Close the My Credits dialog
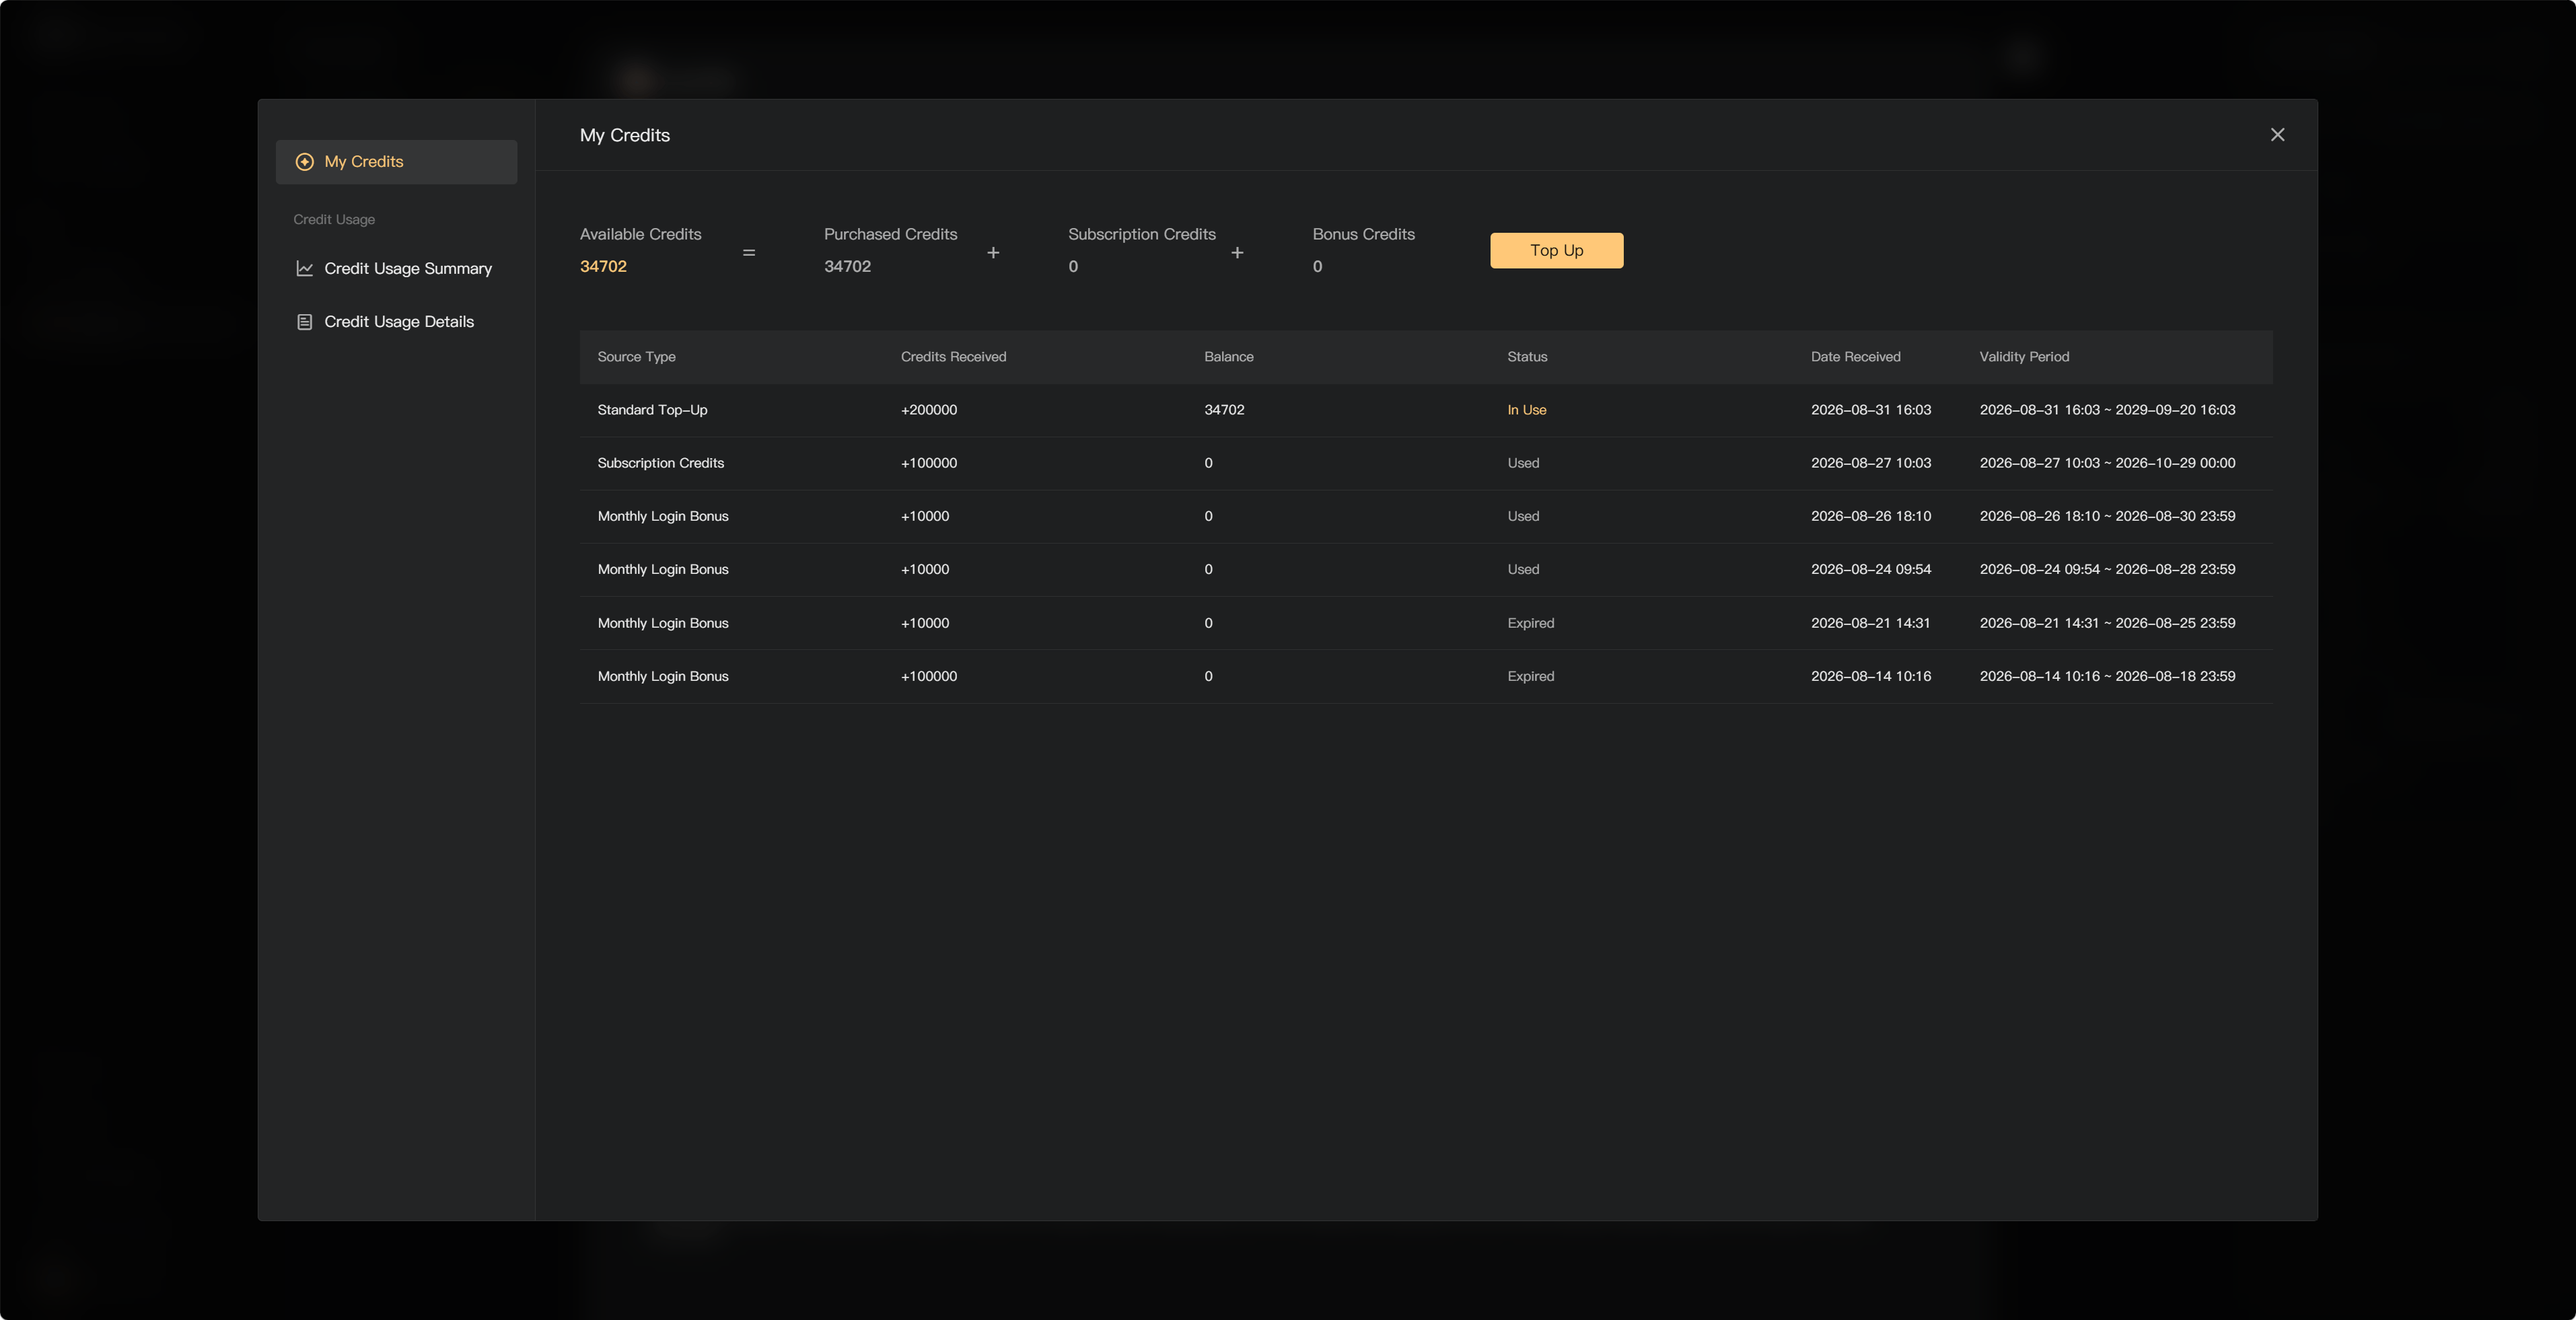 (x=2277, y=135)
